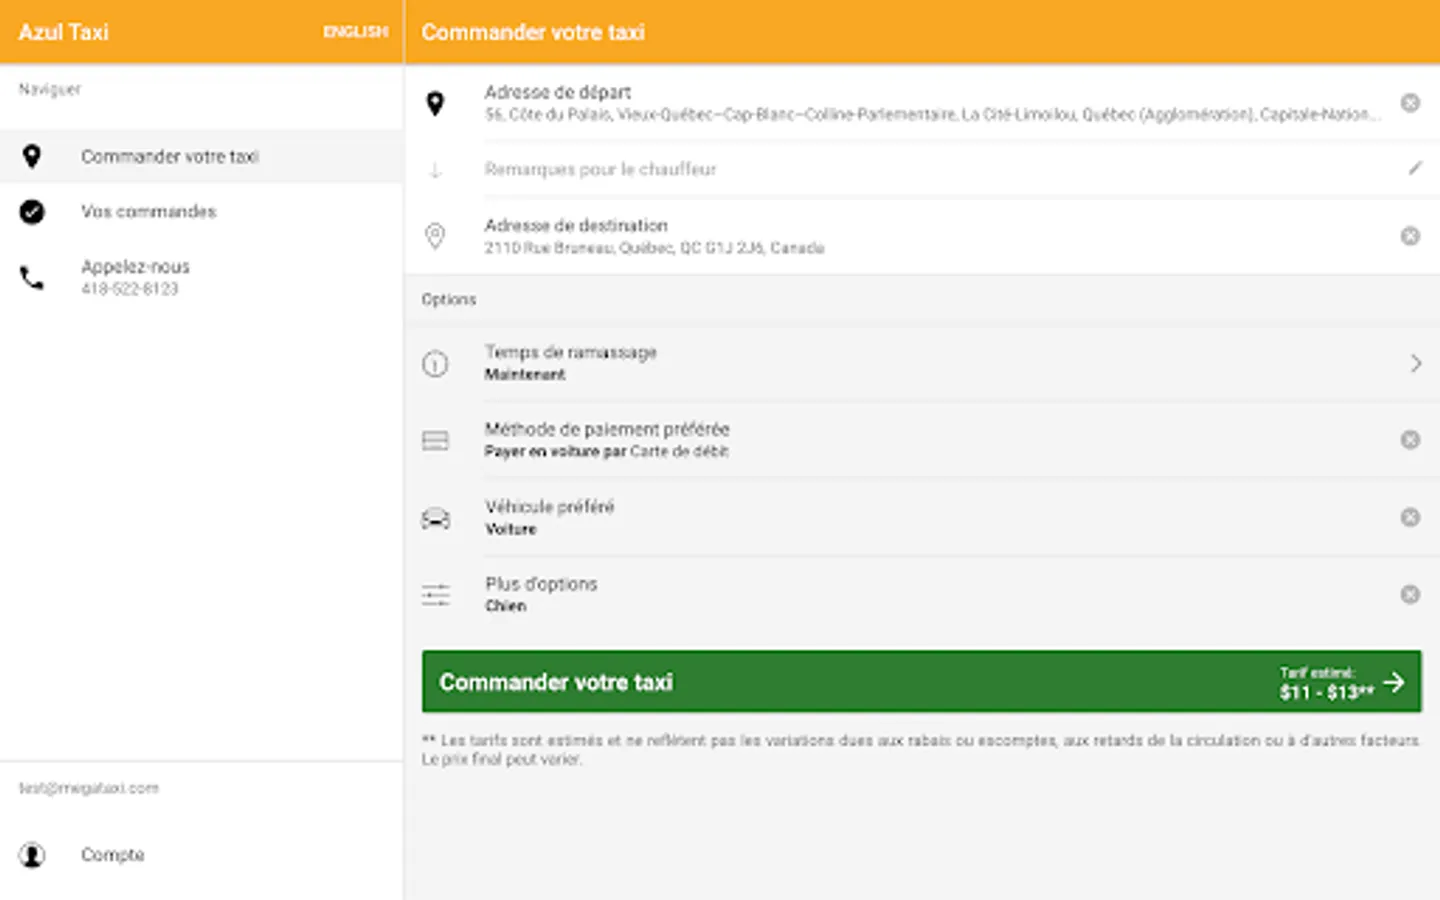The width and height of the screenshot is (1440, 900).
Task: Clear the departure address
Action: tap(1410, 103)
